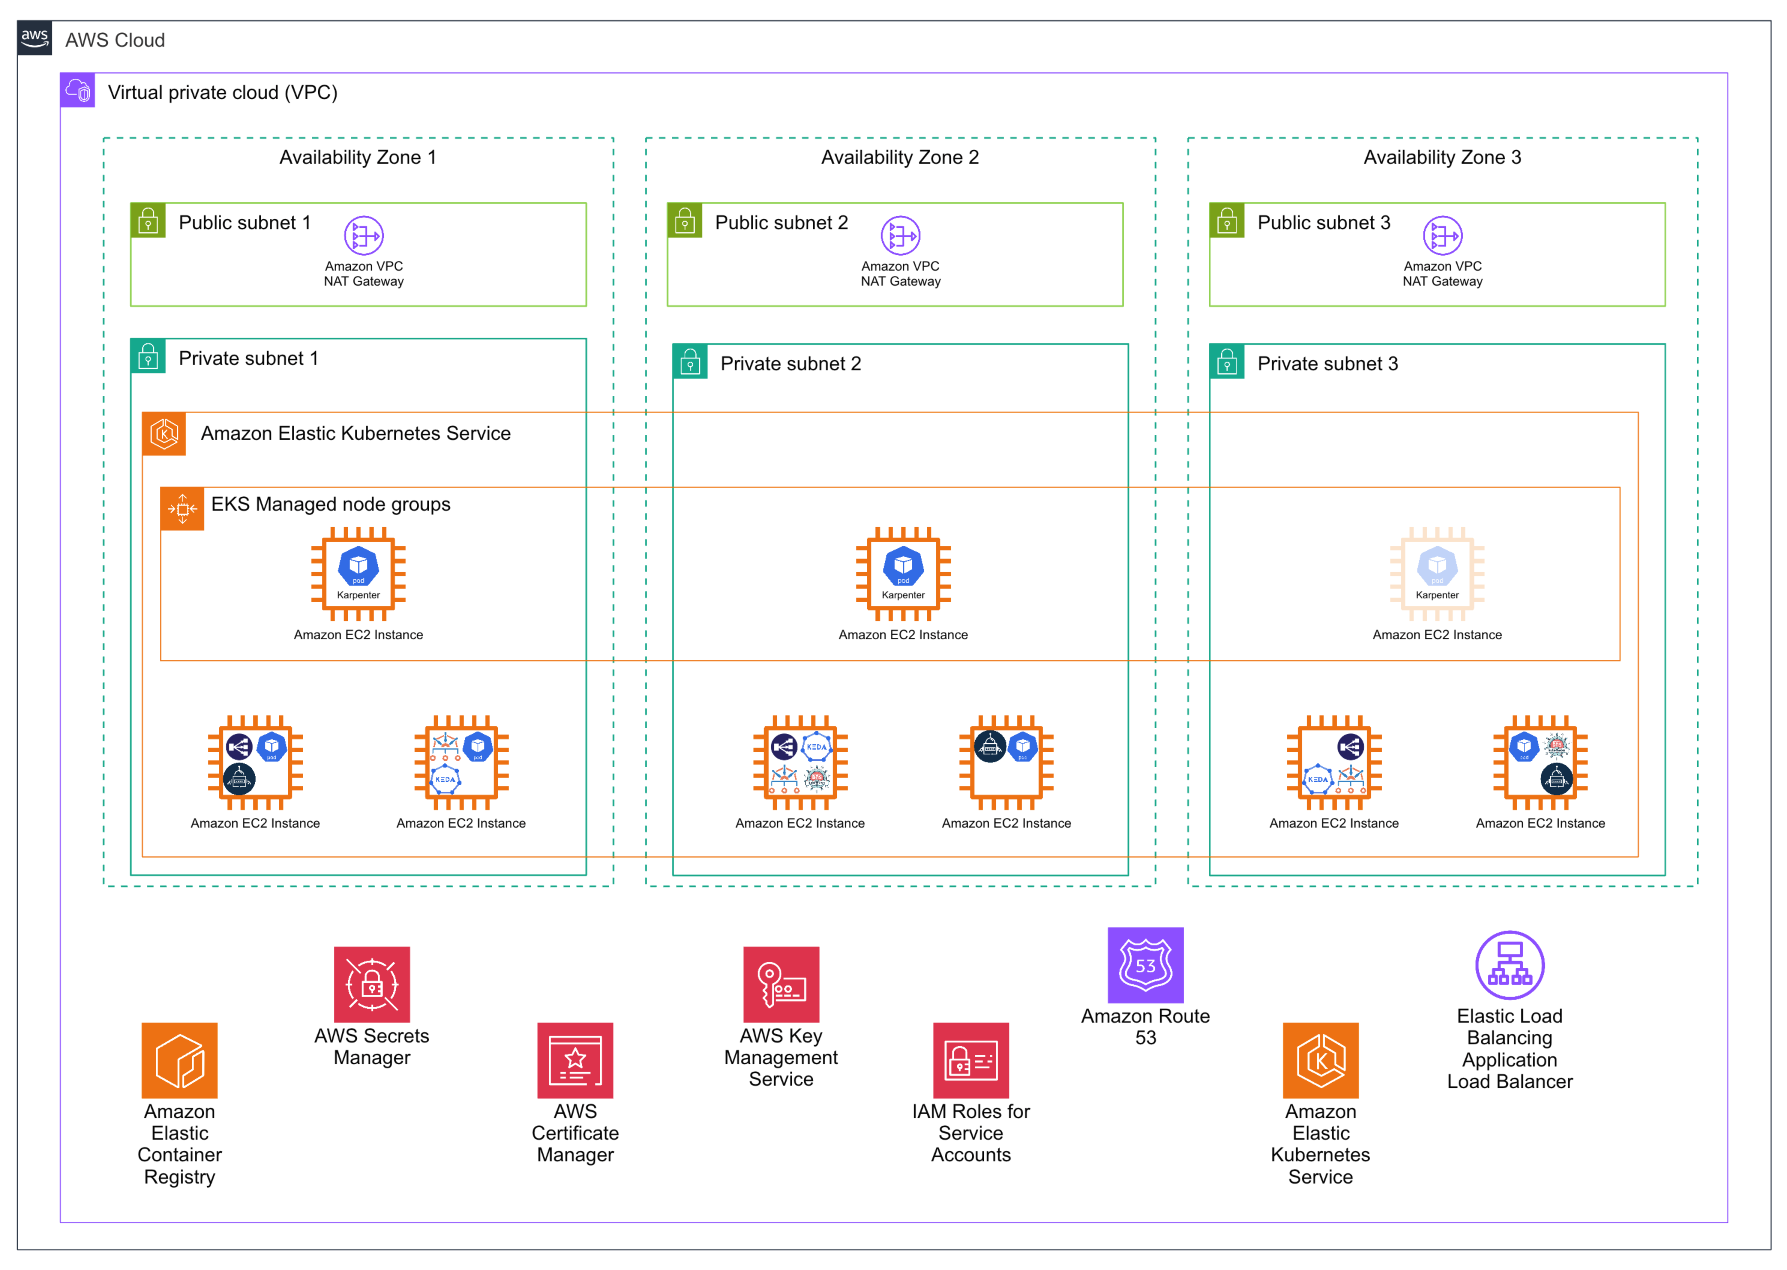1787x1270 pixels.
Task: Click the bottom Amazon Elastic Kubernetes Service icon
Action: pos(1321,1060)
